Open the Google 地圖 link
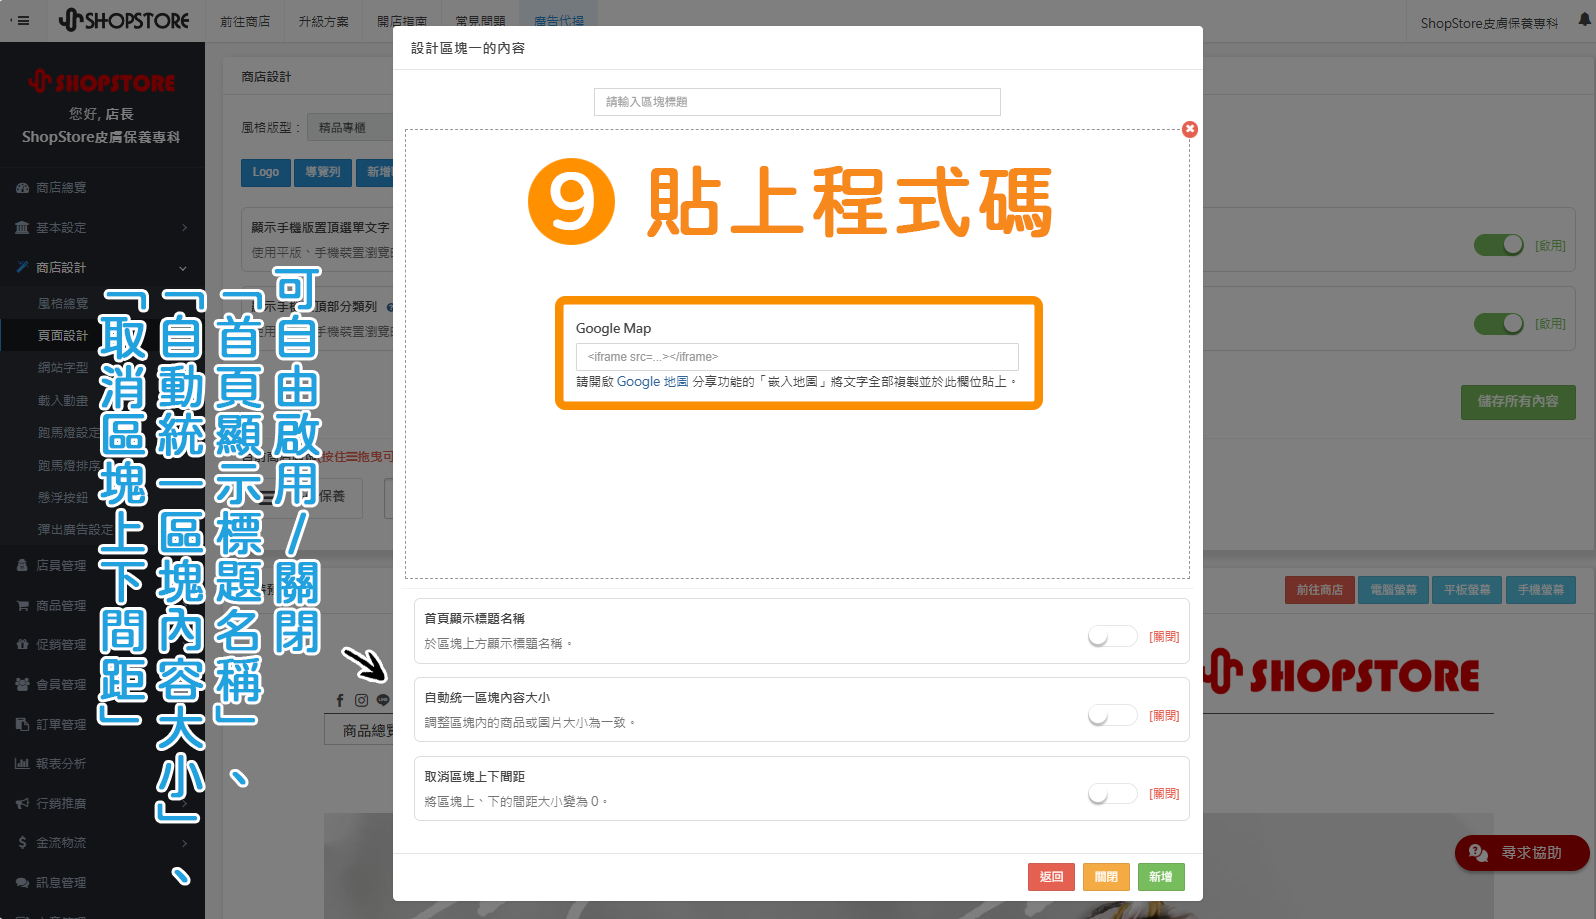The image size is (1596, 919). tap(652, 382)
